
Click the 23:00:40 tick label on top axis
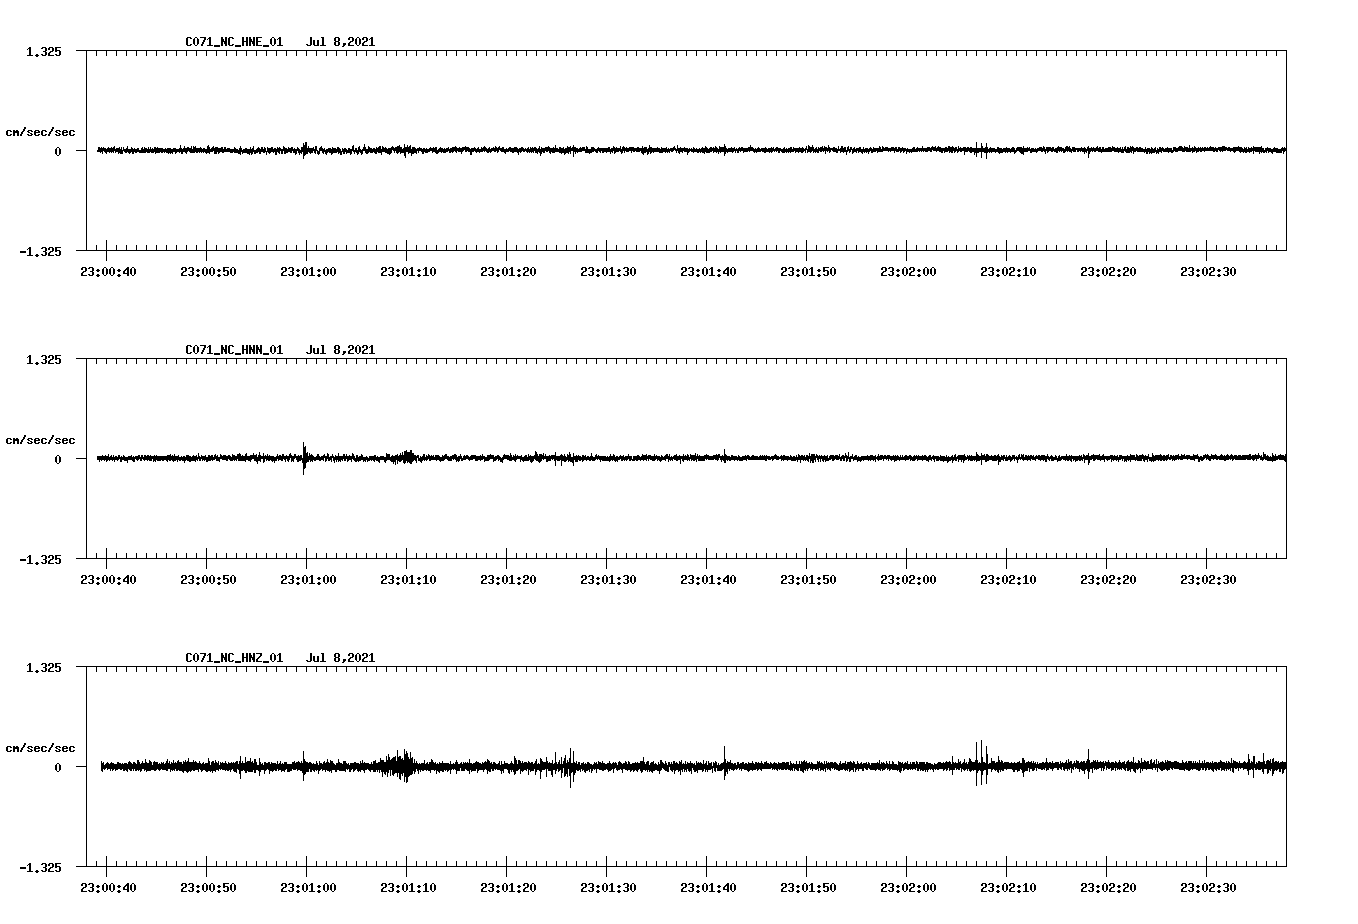110,269
